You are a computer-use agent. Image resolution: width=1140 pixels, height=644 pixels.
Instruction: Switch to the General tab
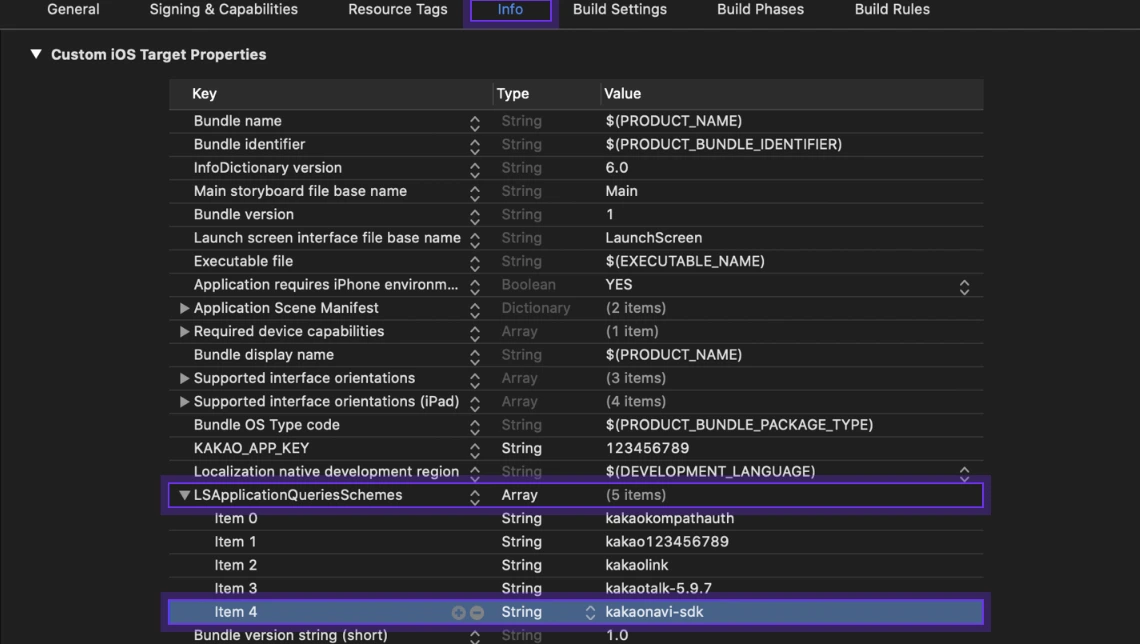(73, 9)
